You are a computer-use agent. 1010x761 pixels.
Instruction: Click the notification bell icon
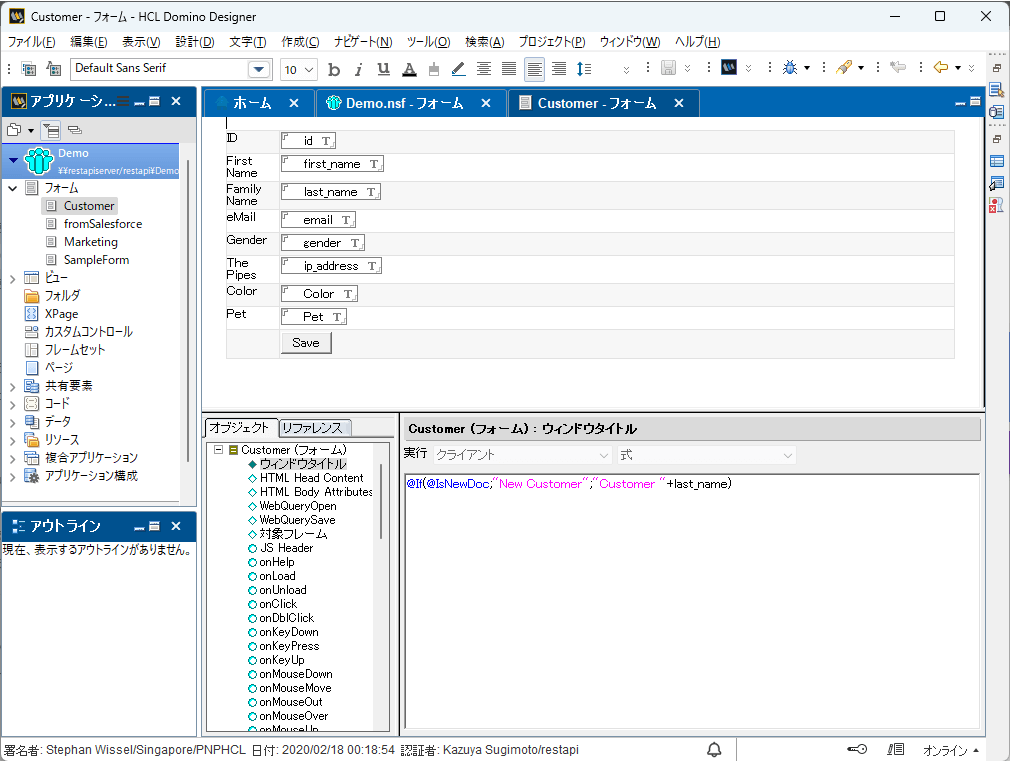point(714,749)
